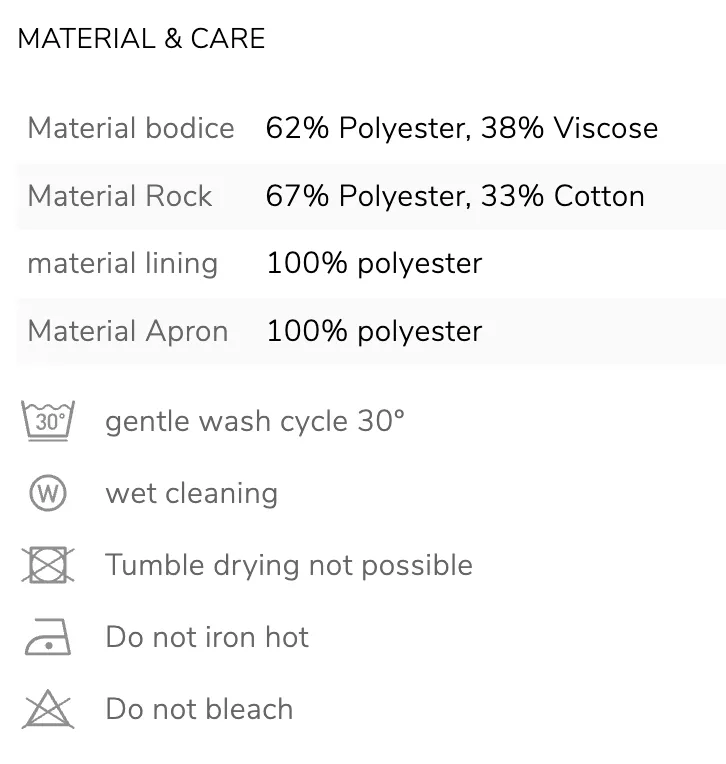Select the MATERIAL & CARE heading
Image resolution: width=726 pixels, height=764 pixels.
click(x=141, y=38)
